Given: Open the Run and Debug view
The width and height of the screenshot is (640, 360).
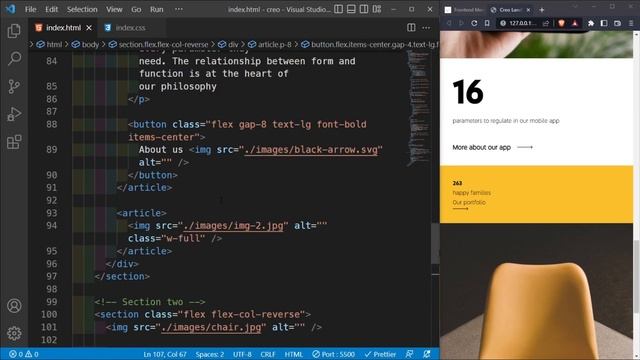Looking at the screenshot, I should point(14,114).
